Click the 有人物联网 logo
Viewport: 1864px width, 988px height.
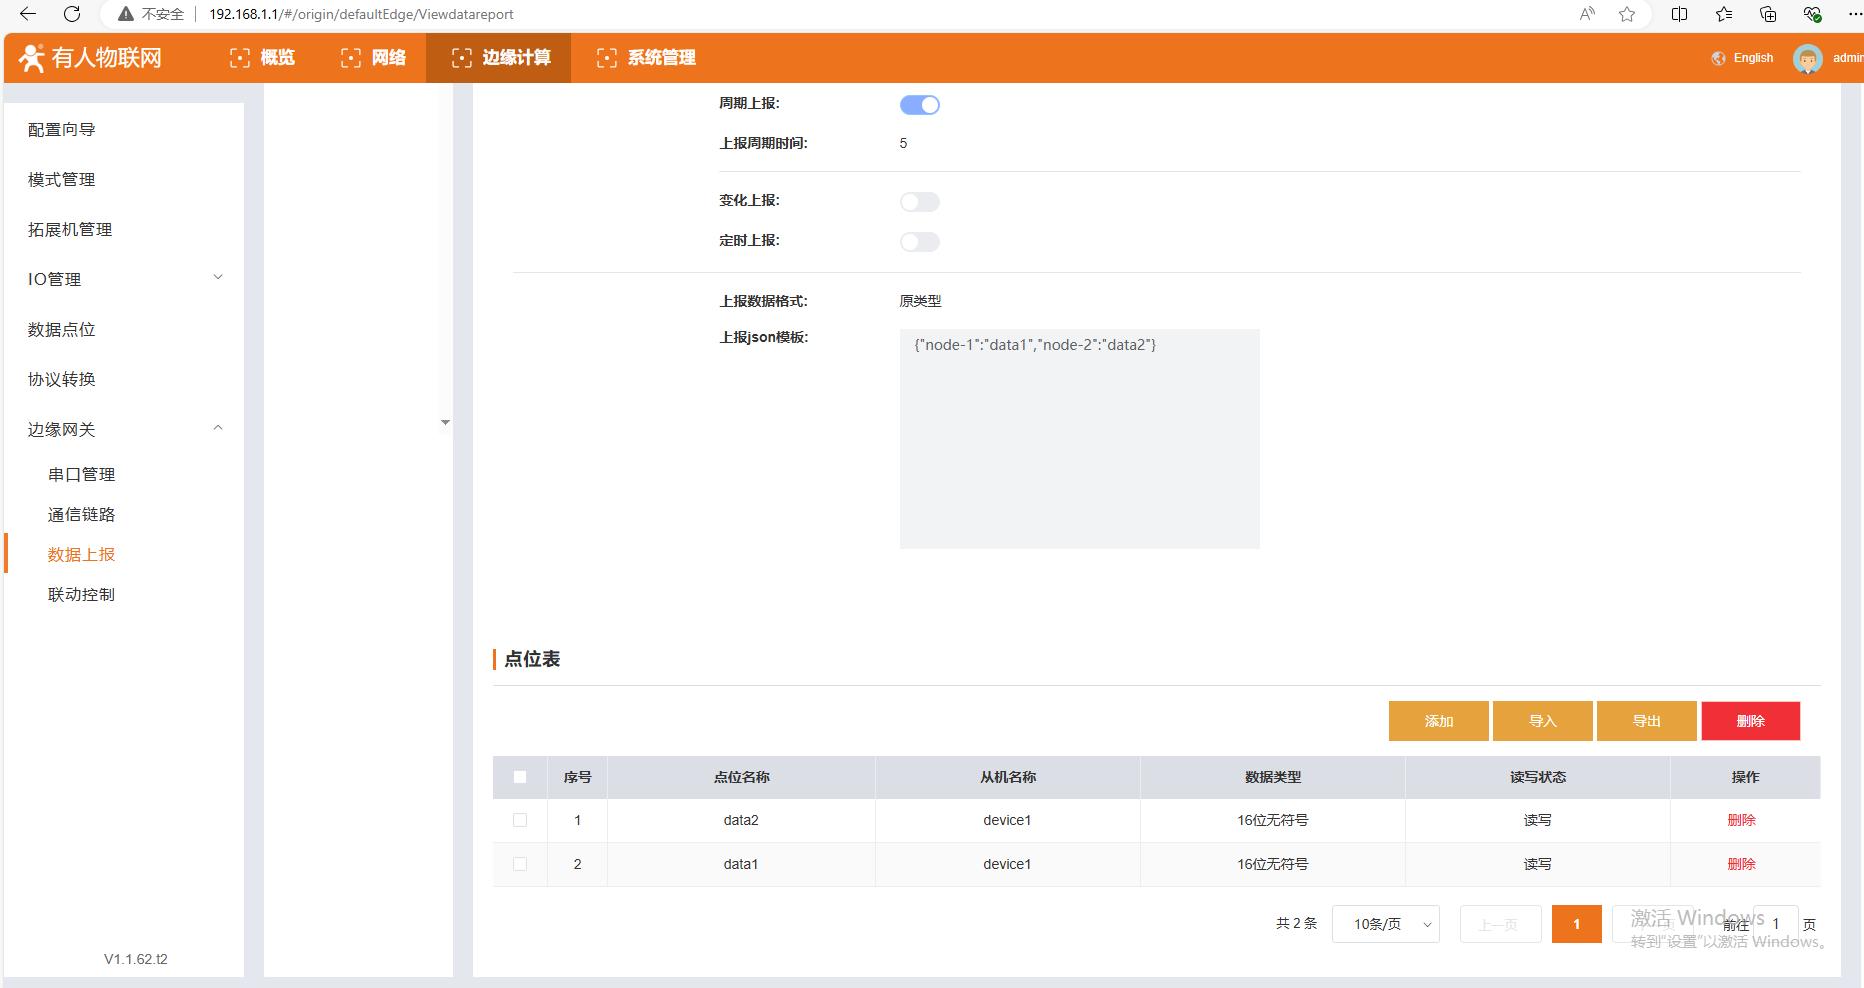pyautogui.click(x=91, y=58)
